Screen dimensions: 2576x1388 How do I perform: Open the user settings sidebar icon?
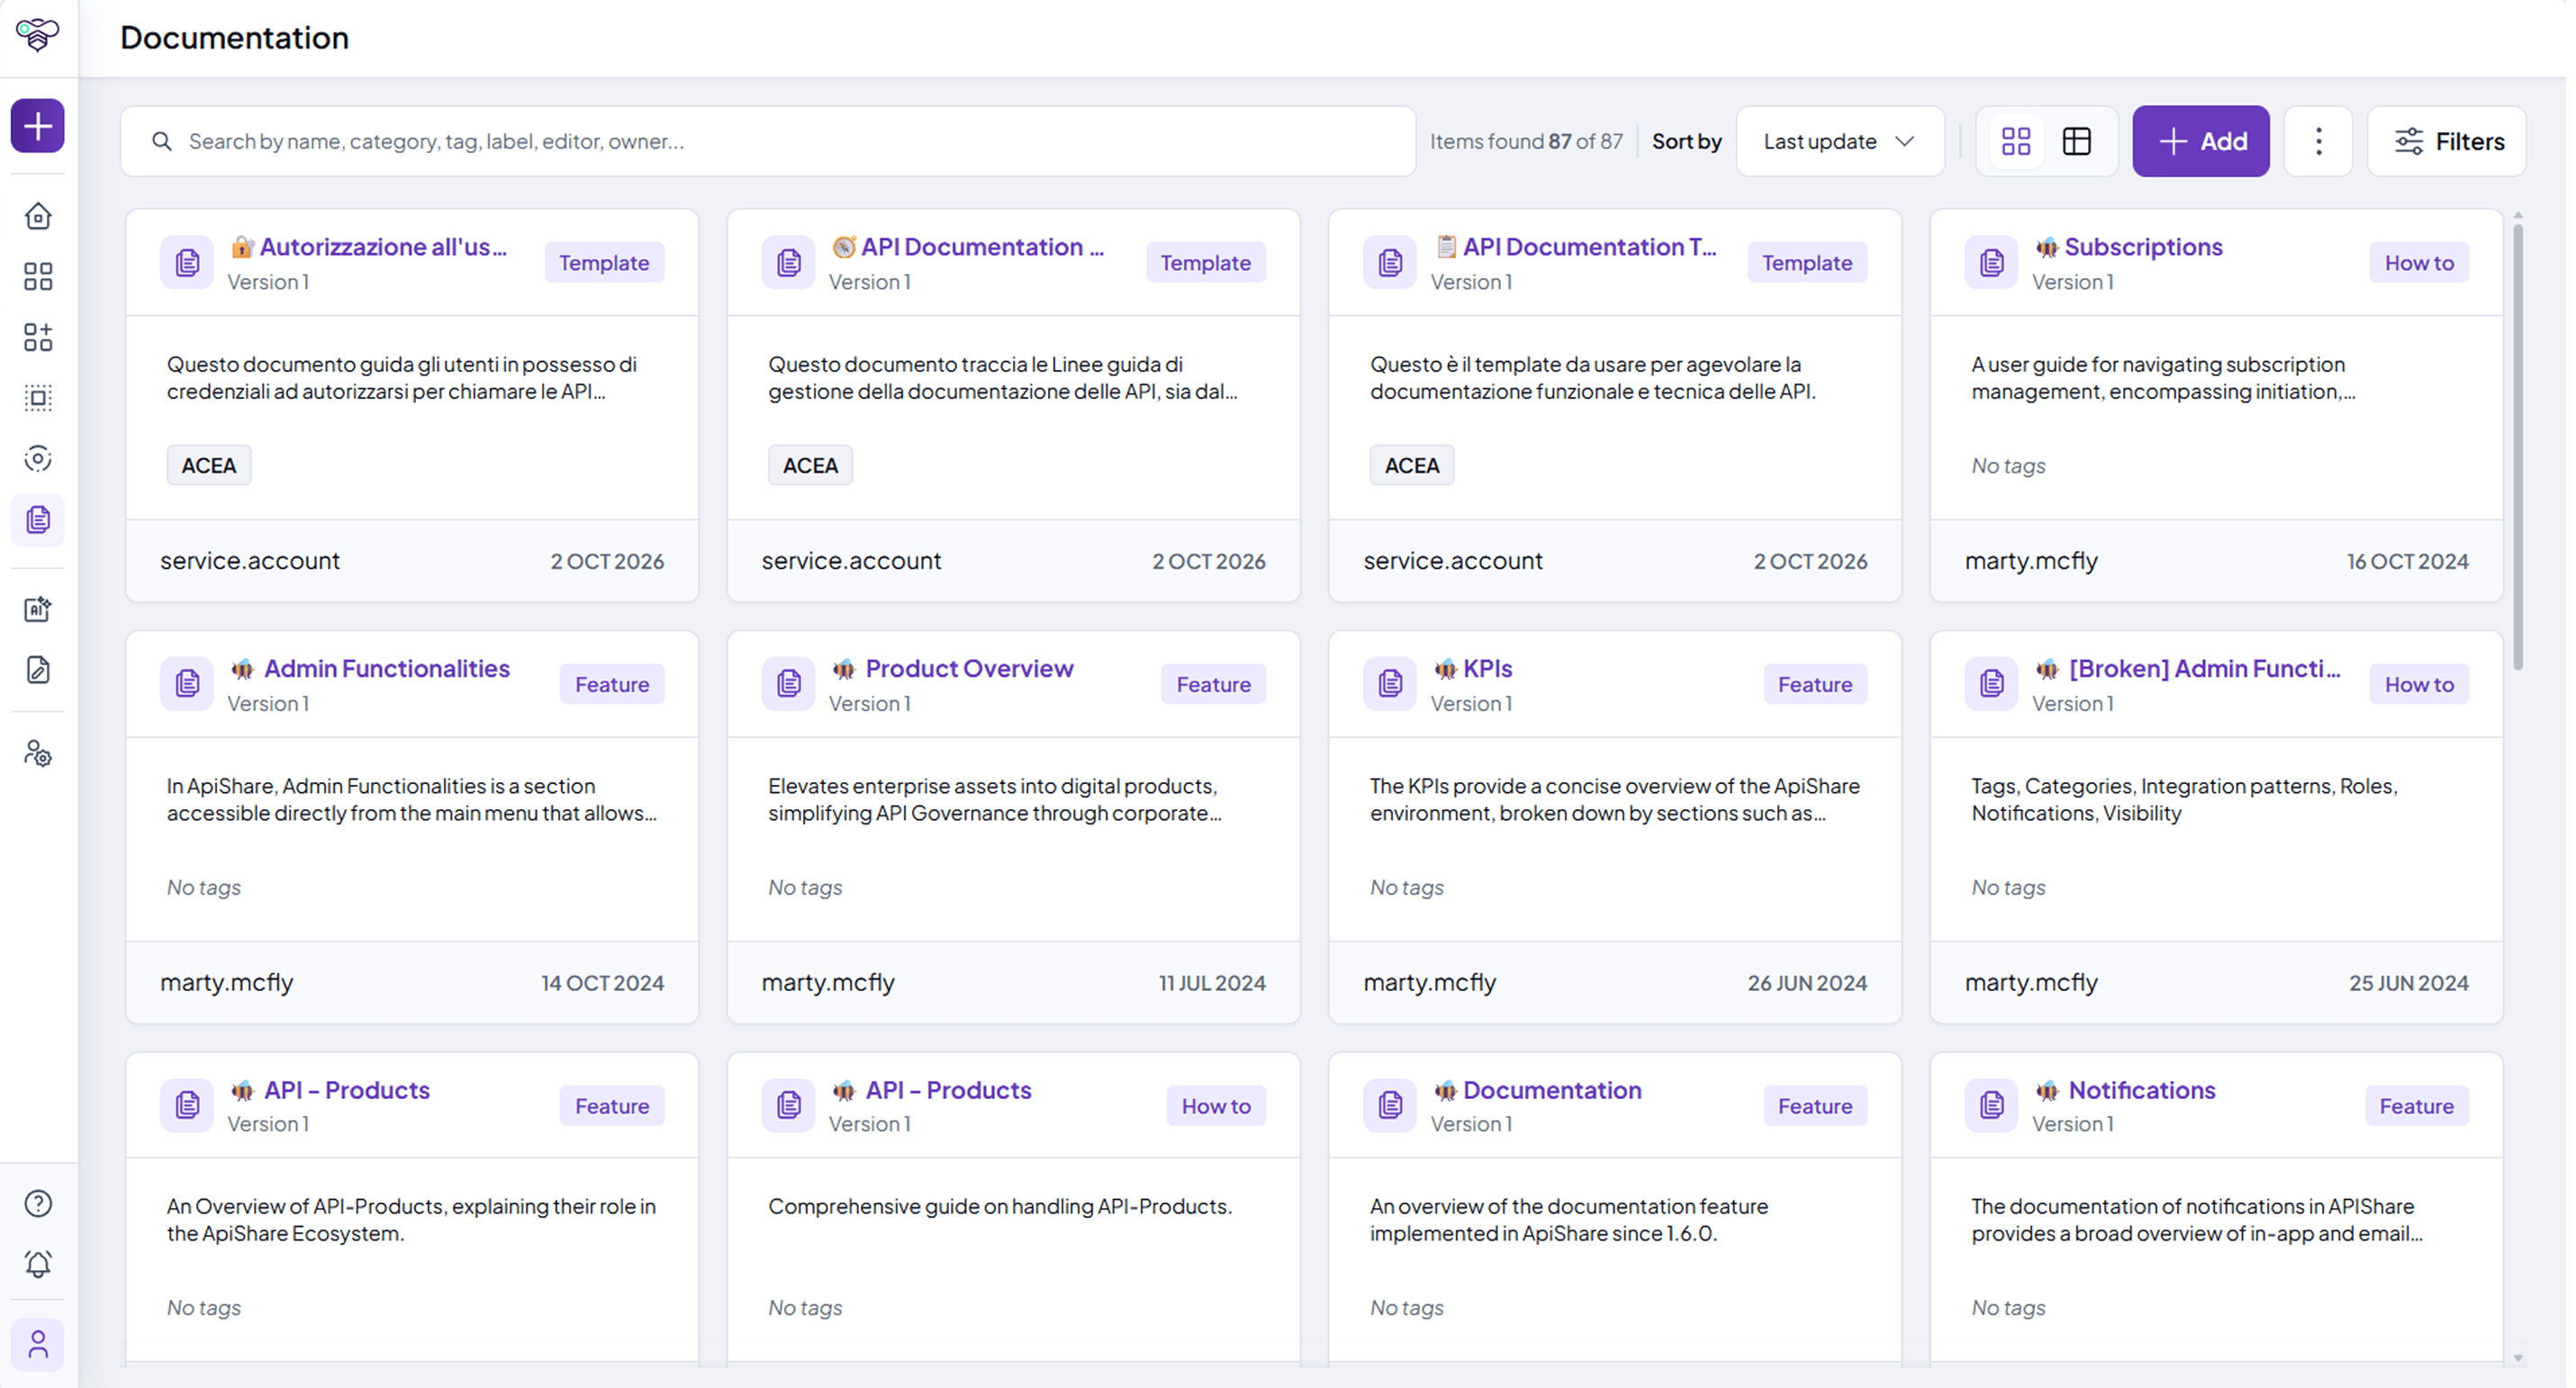(x=38, y=753)
